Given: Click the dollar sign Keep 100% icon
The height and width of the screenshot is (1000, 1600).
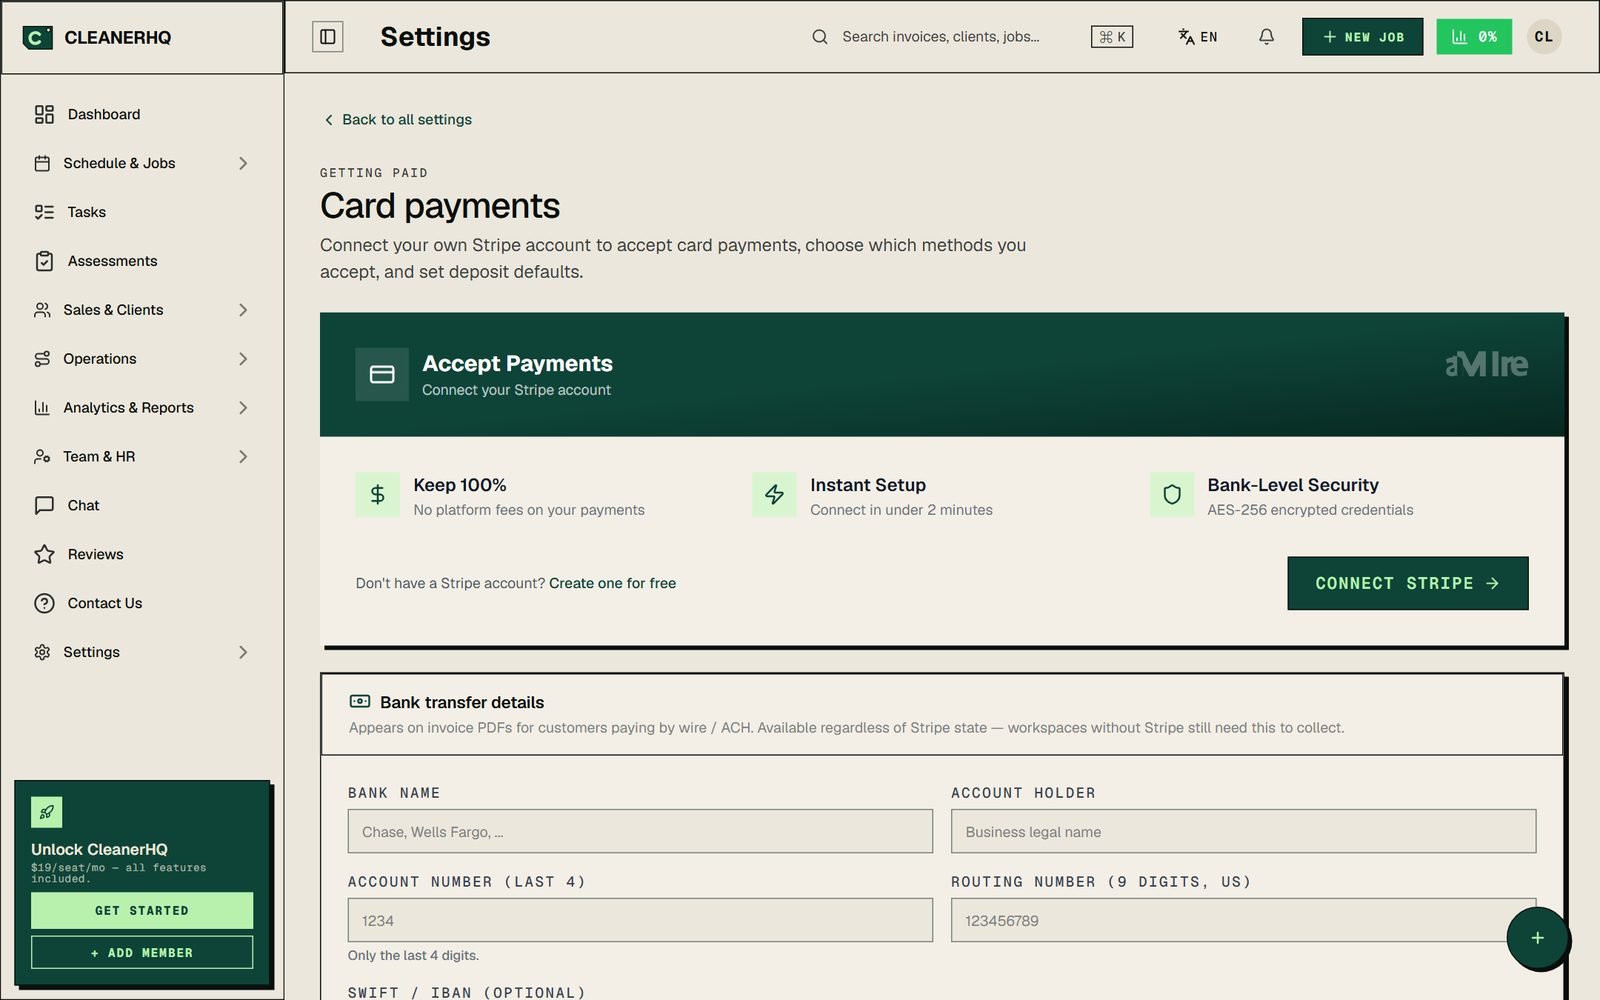Looking at the screenshot, I should click(378, 495).
